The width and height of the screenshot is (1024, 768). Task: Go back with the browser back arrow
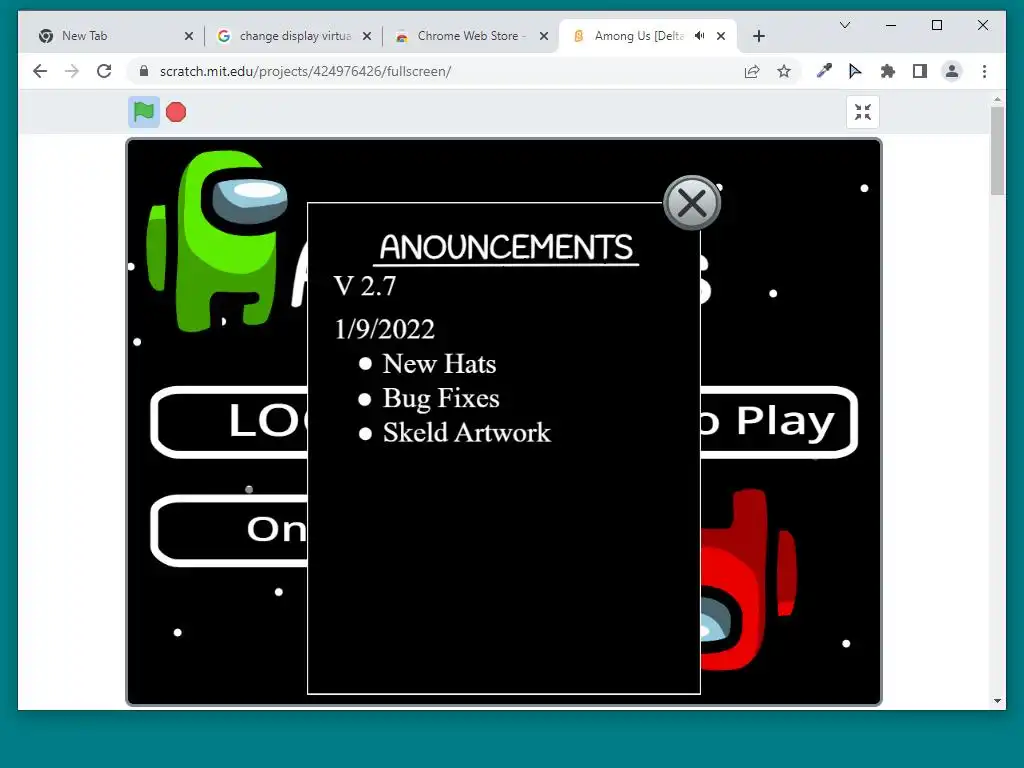pyautogui.click(x=40, y=71)
